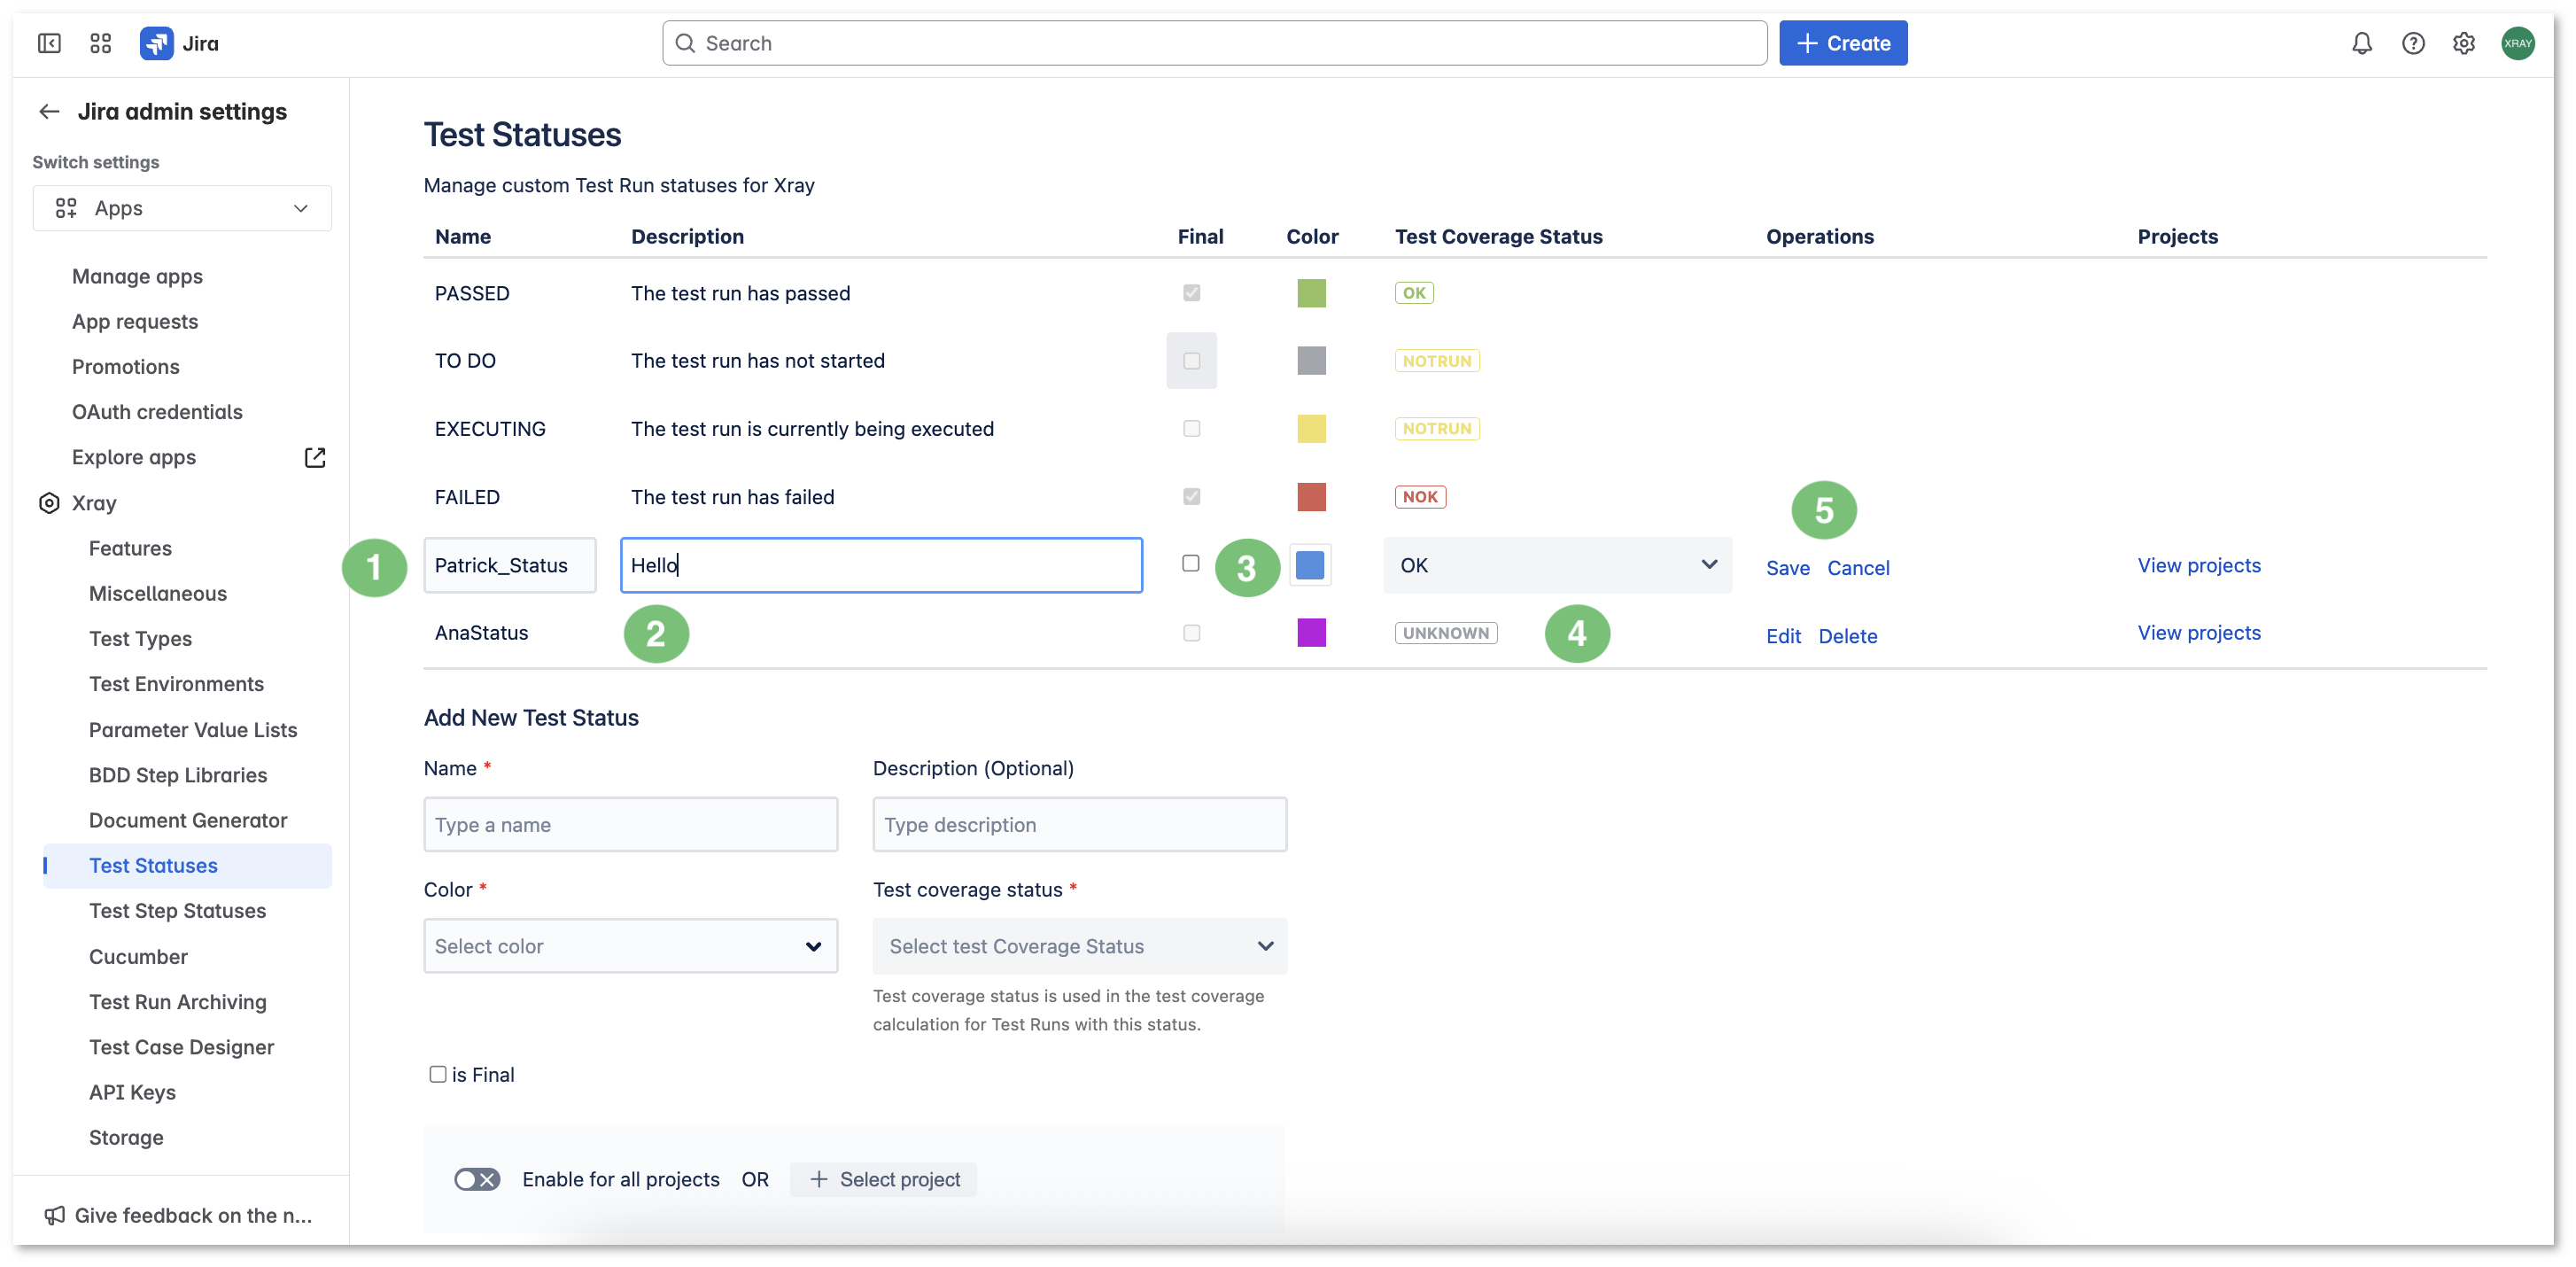Click the Xray hexagon icon in sidebar
The height and width of the screenshot is (1267, 2576).
[49, 503]
